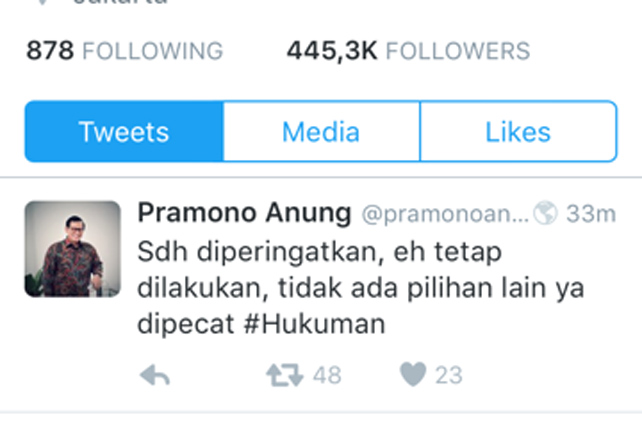This screenshot has width=642, height=426.
Task: Click the globe icon beside 33m
Action: coord(545,213)
